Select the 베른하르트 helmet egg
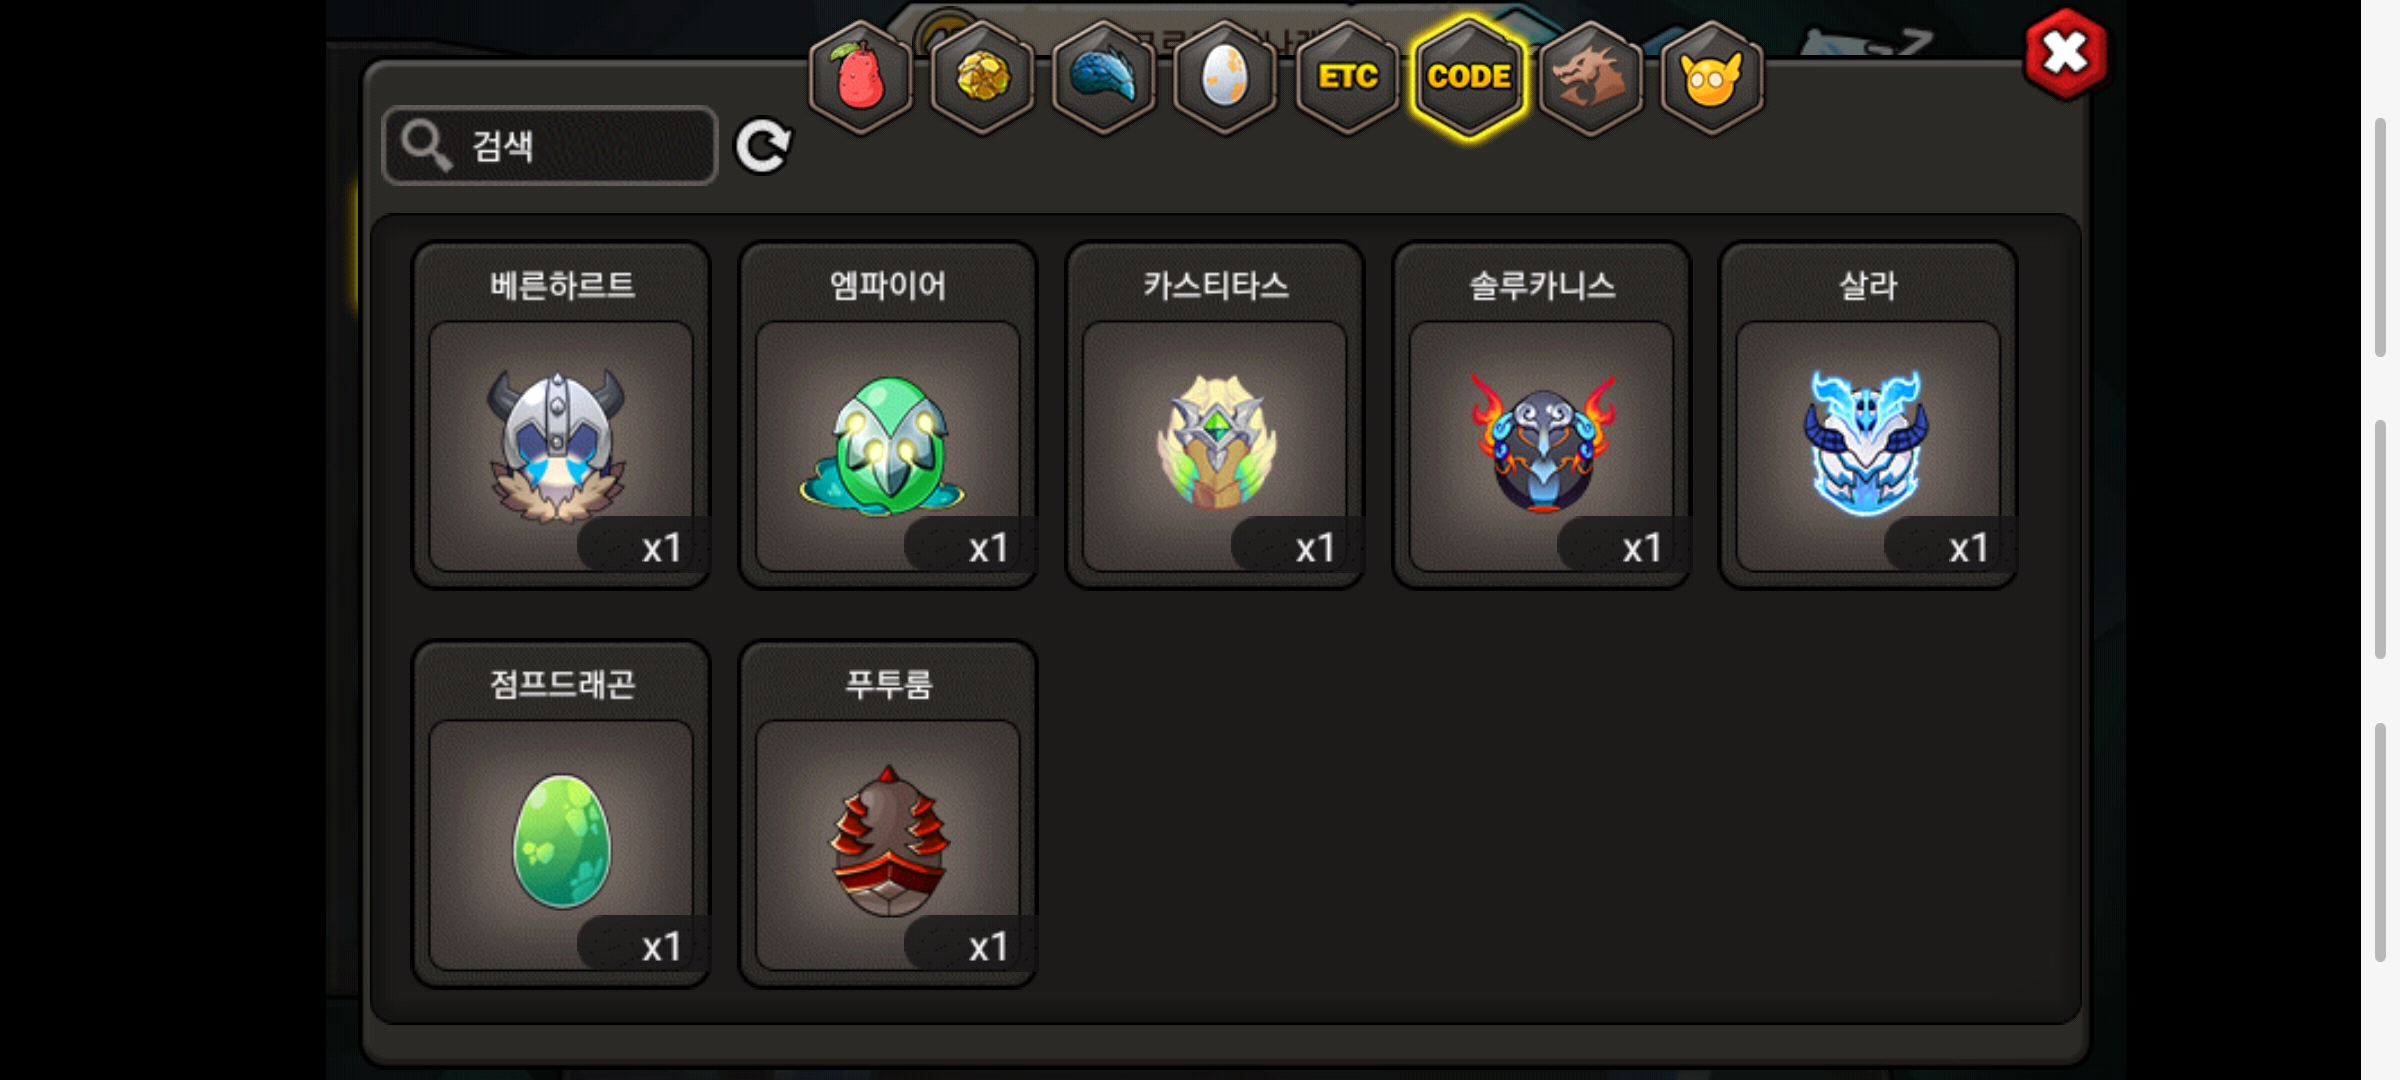 (561, 415)
